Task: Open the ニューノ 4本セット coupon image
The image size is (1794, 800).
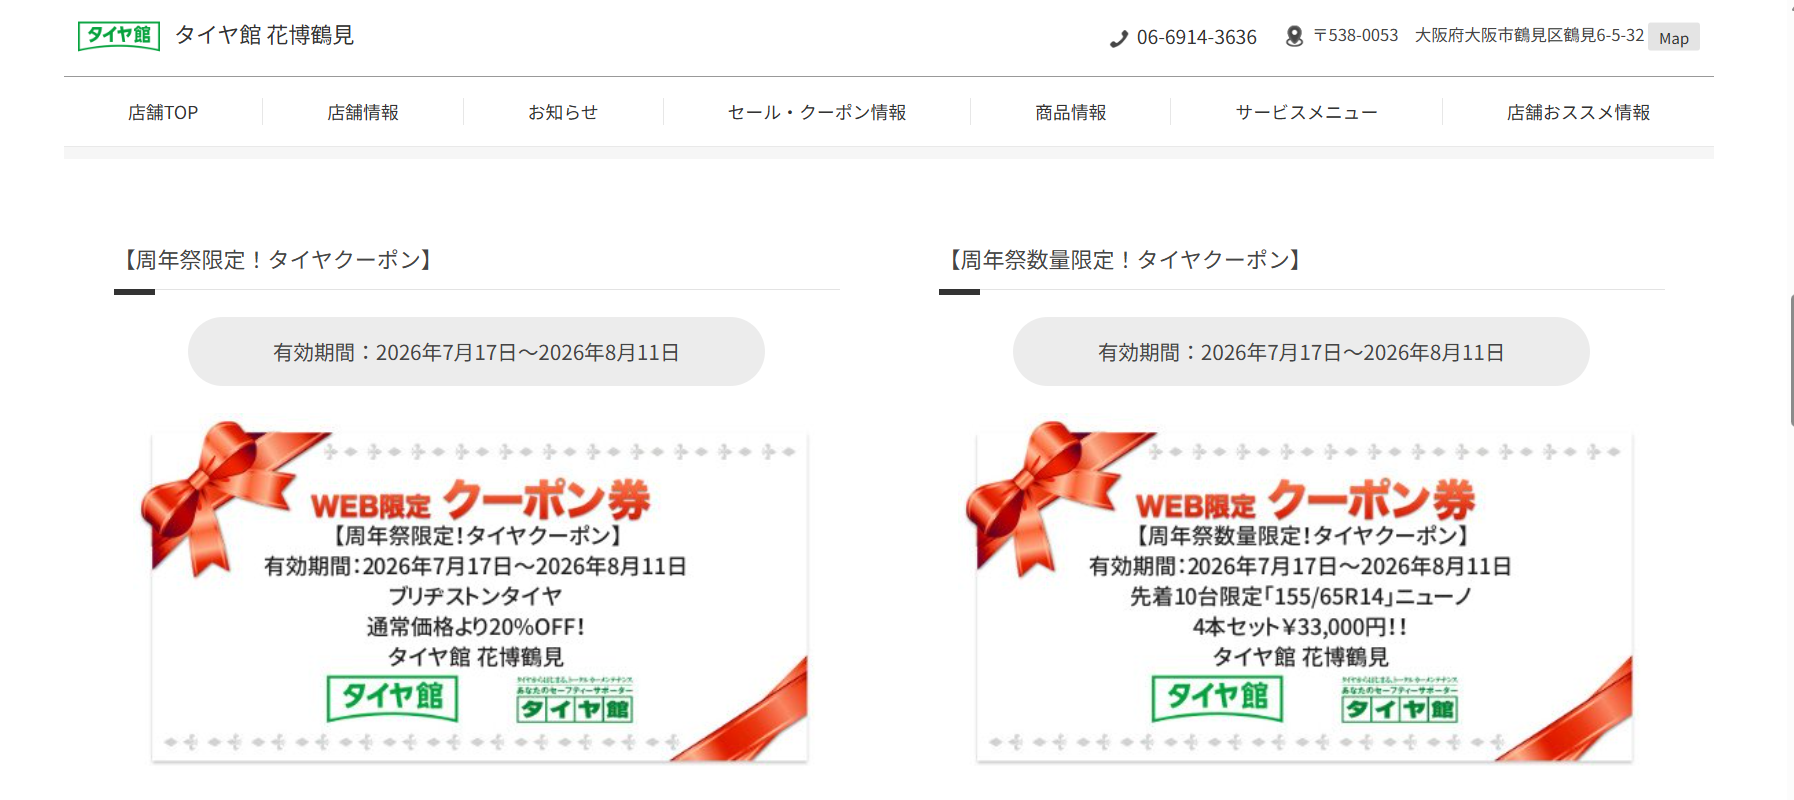Action: (x=1301, y=593)
